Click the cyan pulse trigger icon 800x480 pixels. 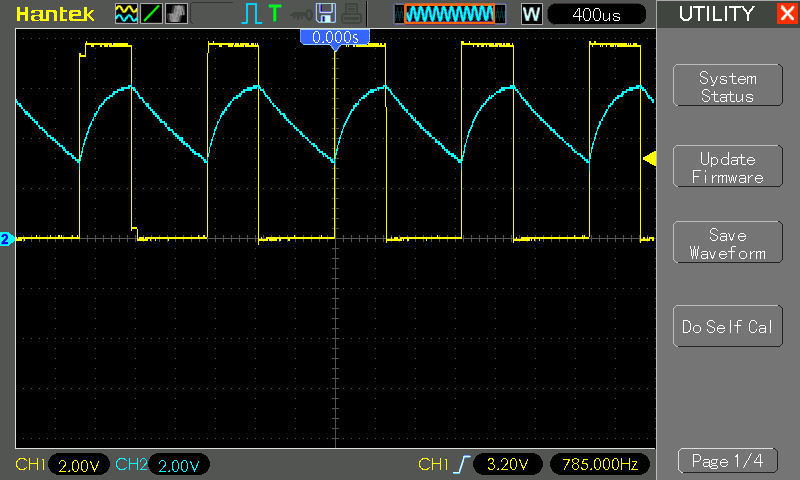pos(251,14)
